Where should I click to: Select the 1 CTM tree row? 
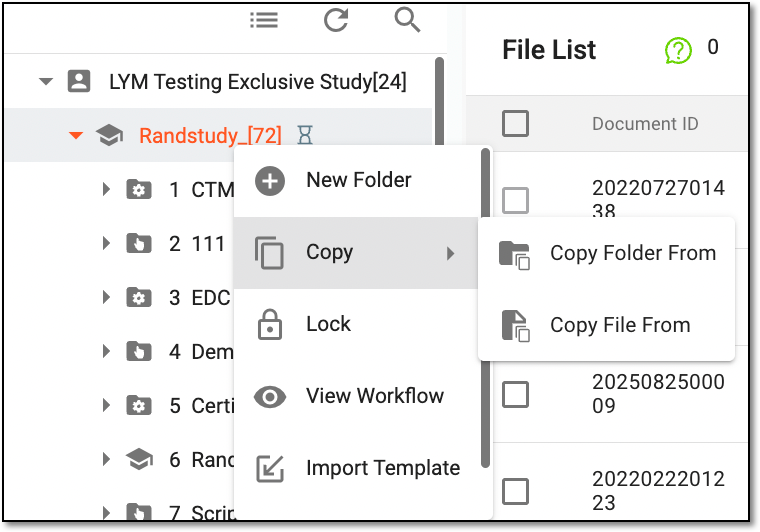click(201, 189)
